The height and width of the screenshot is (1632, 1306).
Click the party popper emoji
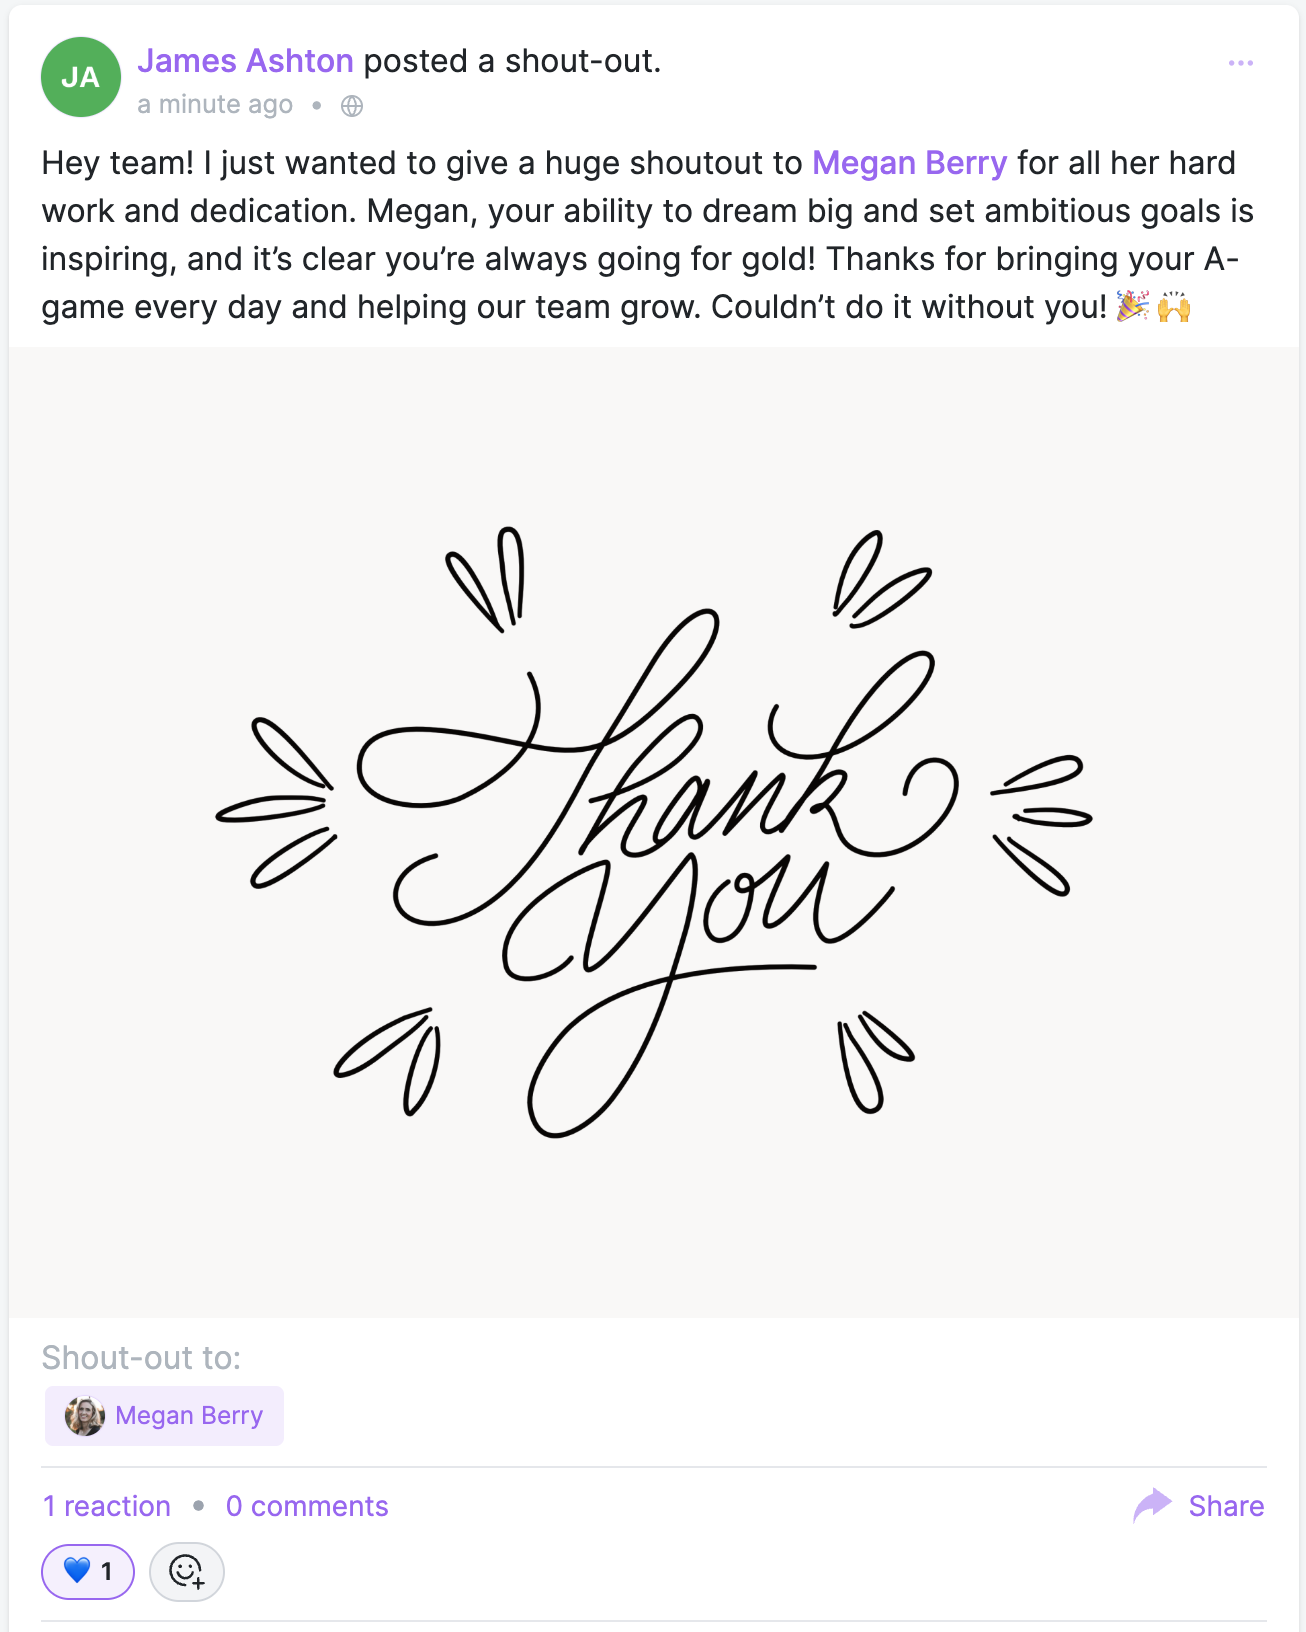pos(1132,306)
